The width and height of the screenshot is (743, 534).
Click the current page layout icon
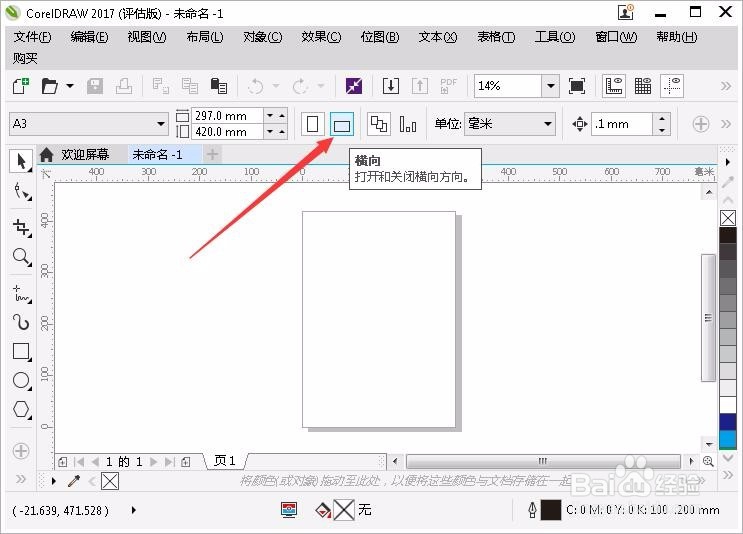408,124
